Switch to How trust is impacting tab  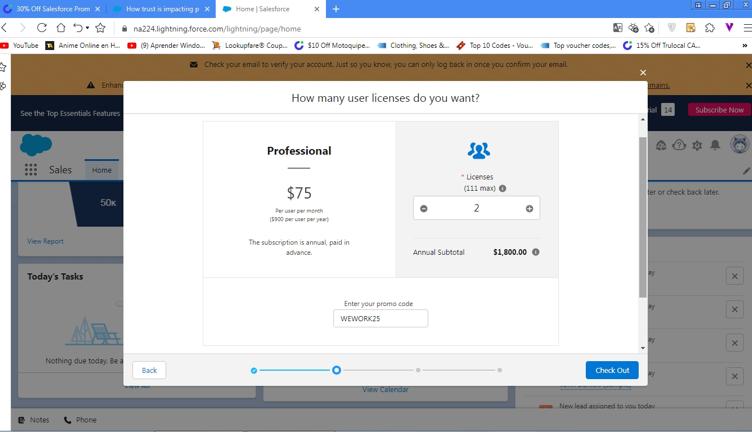pyautogui.click(x=162, y=9)
